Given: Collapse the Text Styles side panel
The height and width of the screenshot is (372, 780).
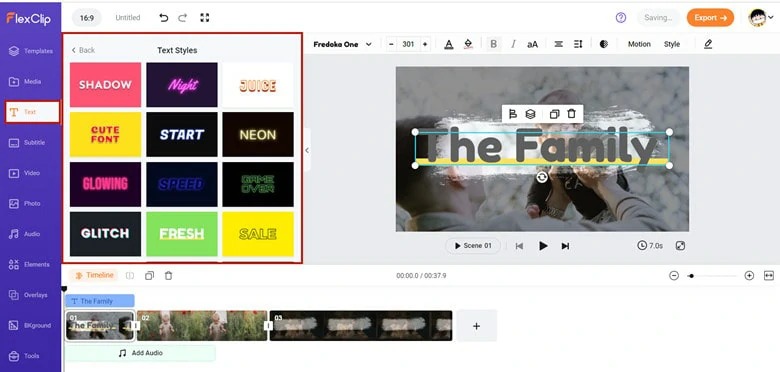Looking at the screenshot, I should point(307,150).
